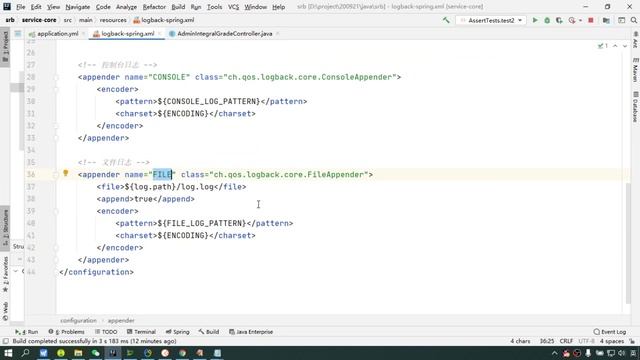Open Search Everywhere magnifier icon
Image resolution: width=640 pixels, height=360 pixels.
(633, 20)
